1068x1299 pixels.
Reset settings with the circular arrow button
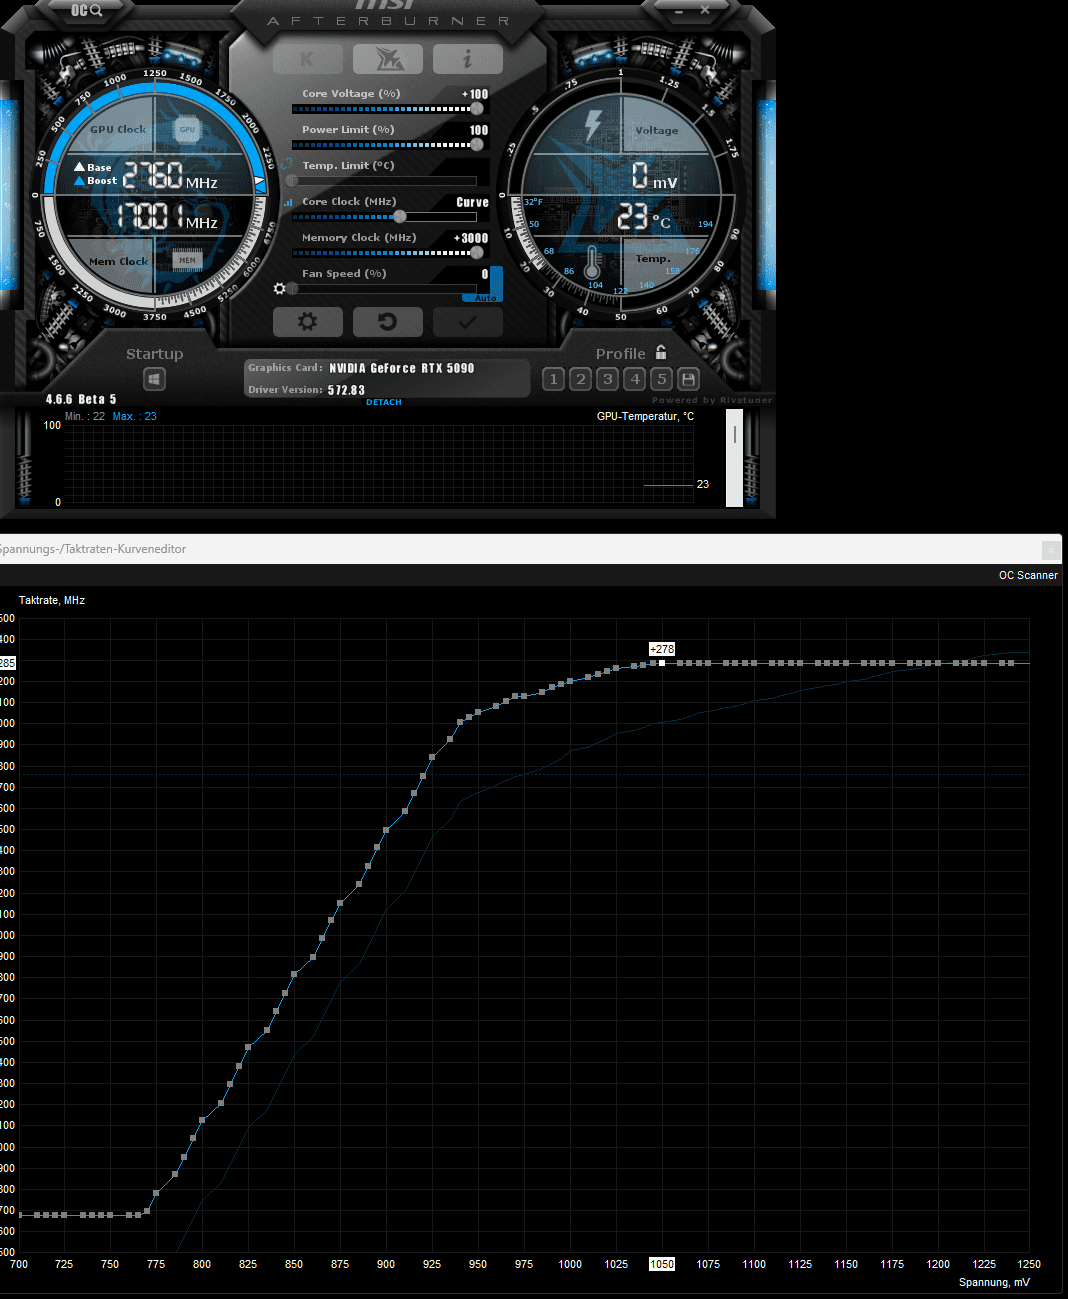(x=388, y=322)
